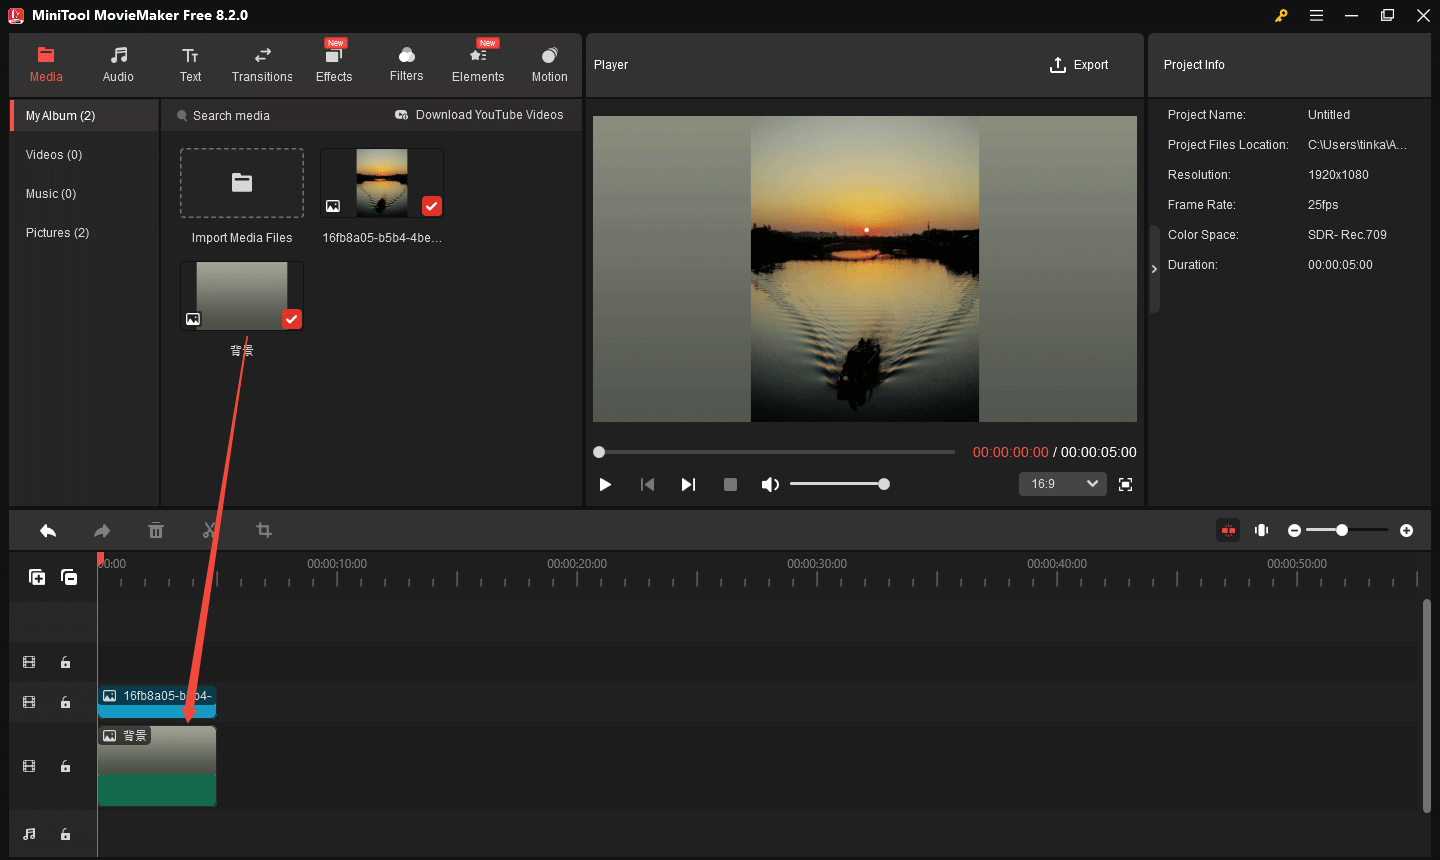Click the project files location path
The image size is (1440, 860).
point(1357,145)
